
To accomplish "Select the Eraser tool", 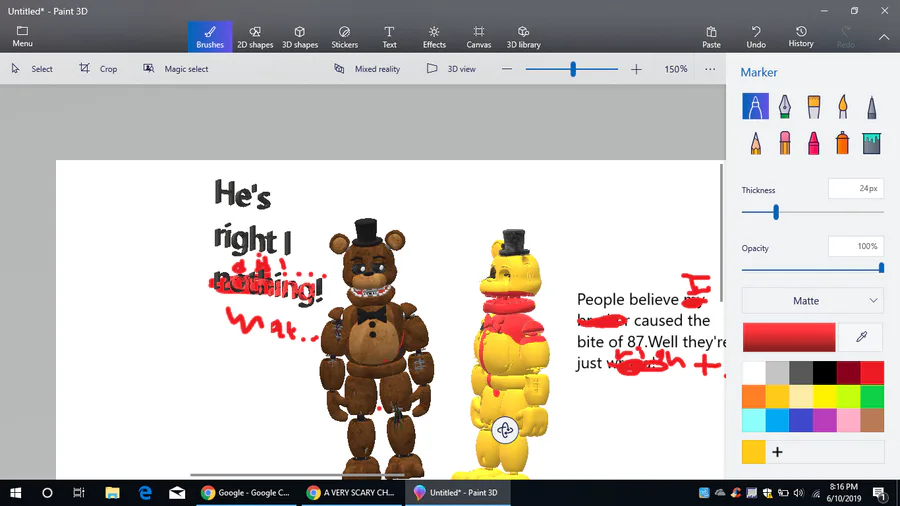I will (x=785, y=143).
